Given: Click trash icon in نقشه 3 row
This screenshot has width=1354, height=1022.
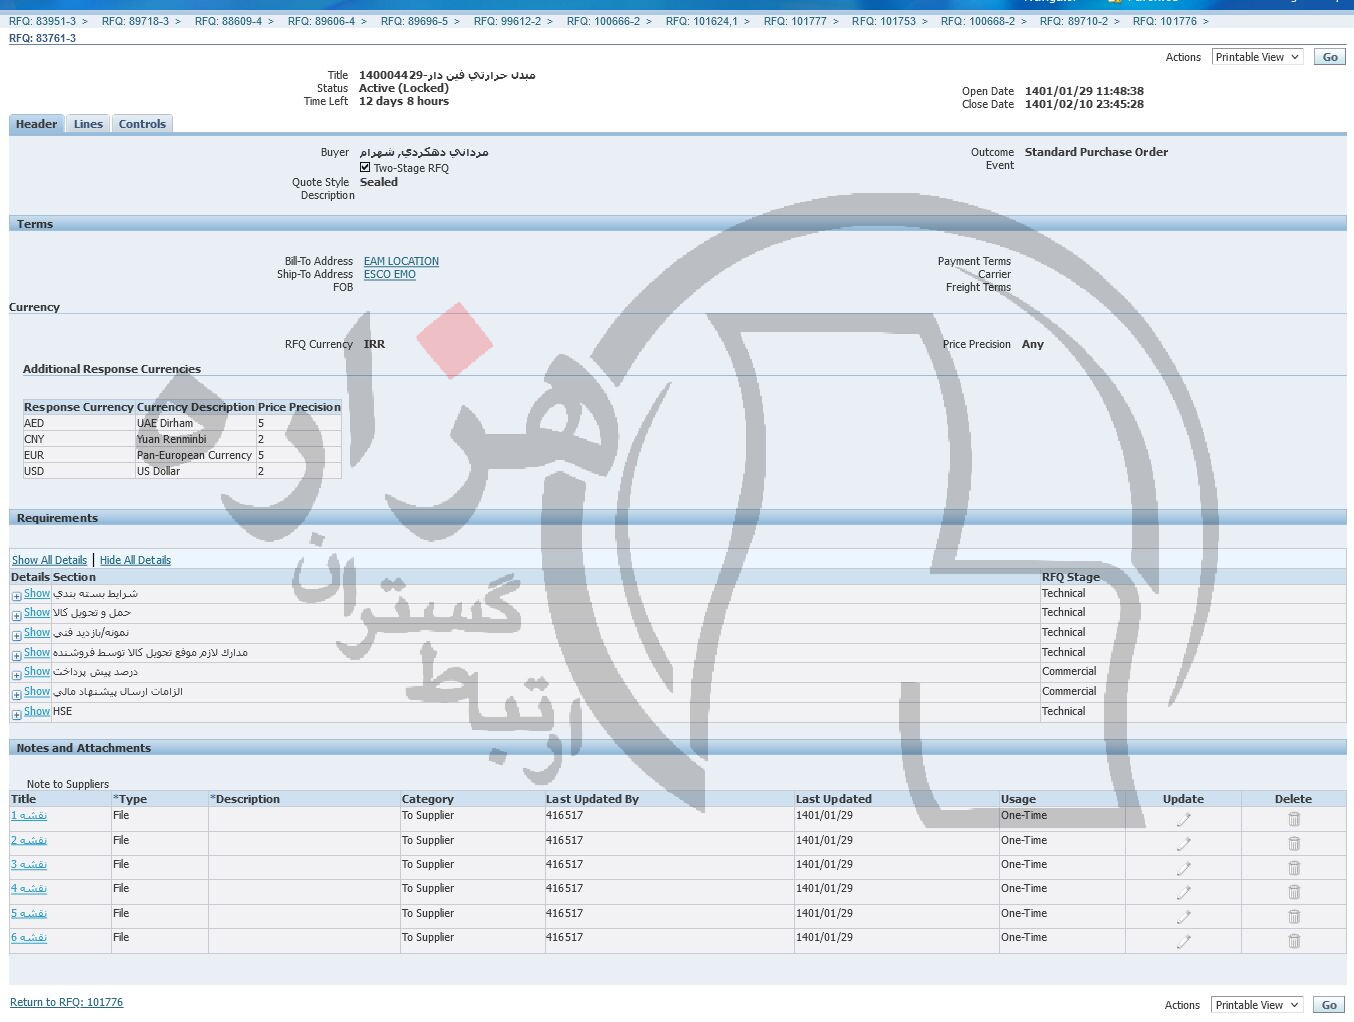Looking at the screenshot, I should (x=1294, y=868).
